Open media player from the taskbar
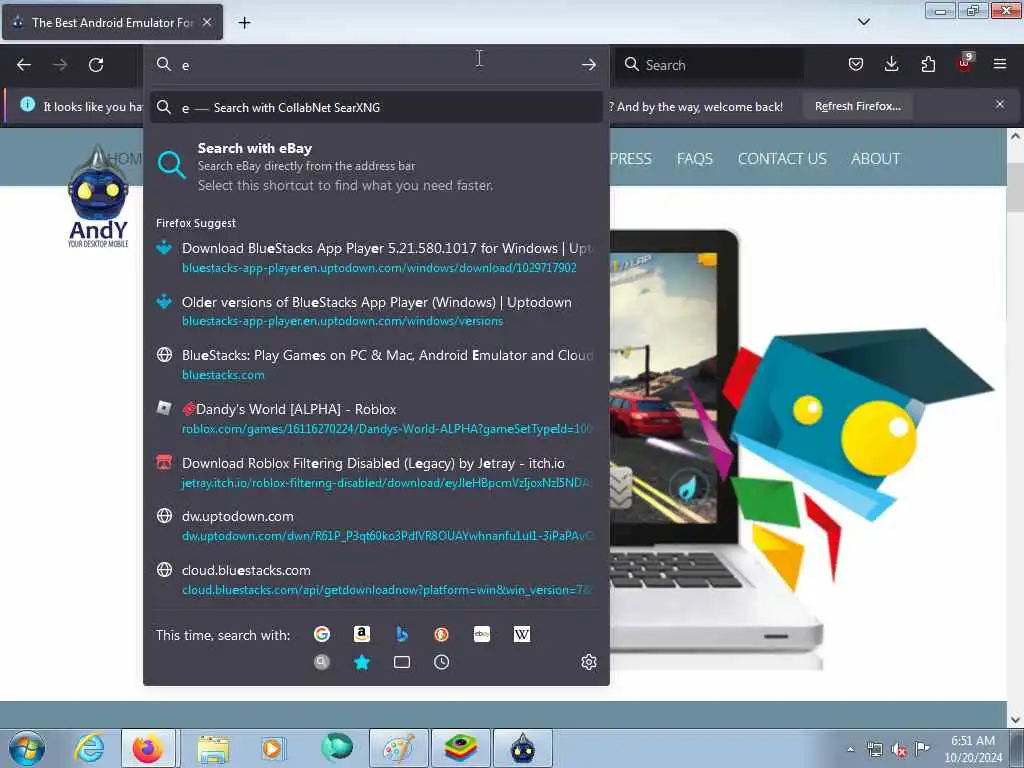The width and height of the screenshot is (1024, 768). coord(273,748)
